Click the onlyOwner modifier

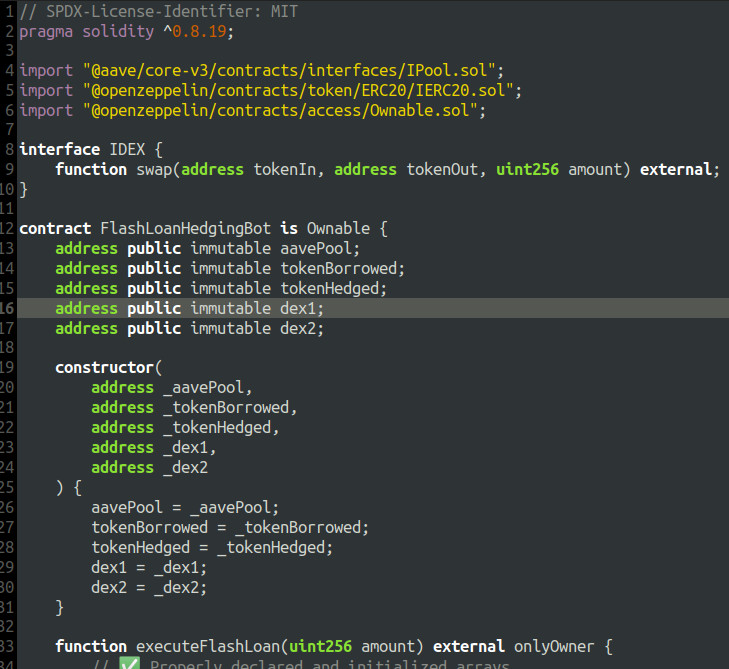(x=554, y=646)
